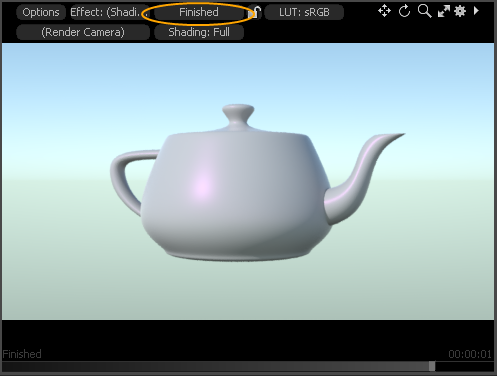Open the Effect: (Shadi... dropdown

coord(109,12)
